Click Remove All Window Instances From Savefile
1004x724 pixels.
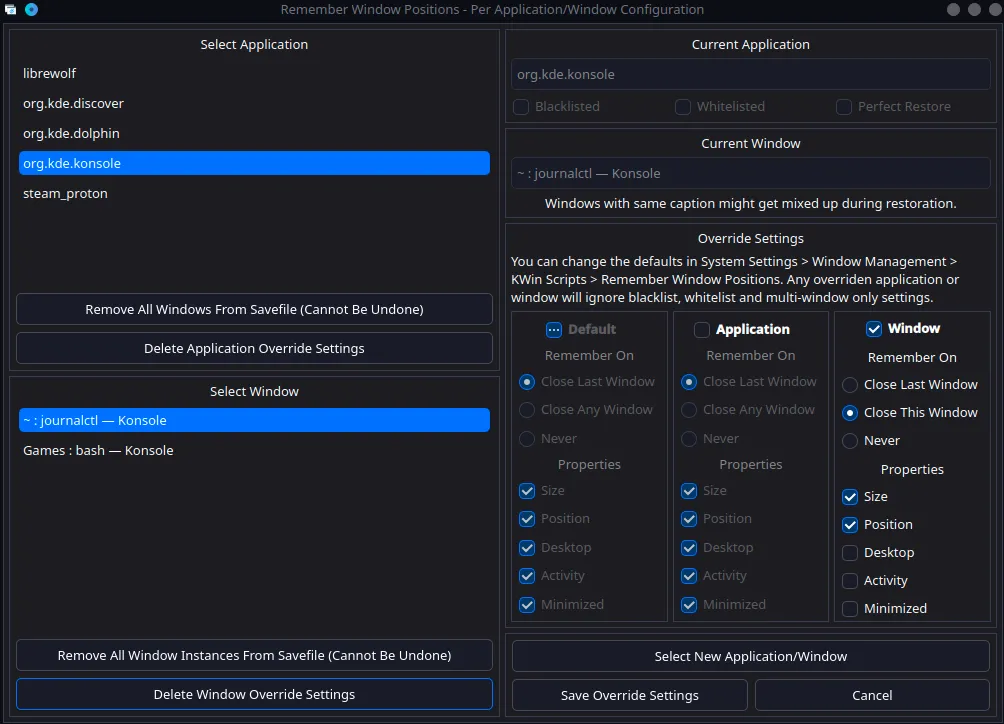(254, 656)
